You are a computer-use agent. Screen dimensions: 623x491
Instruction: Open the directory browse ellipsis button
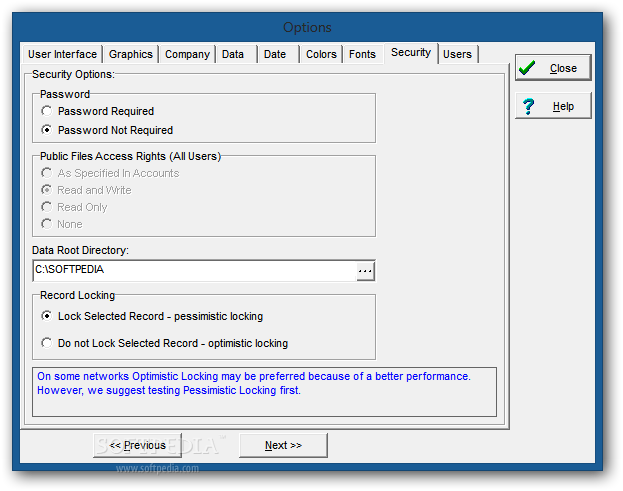click(365, 271)
